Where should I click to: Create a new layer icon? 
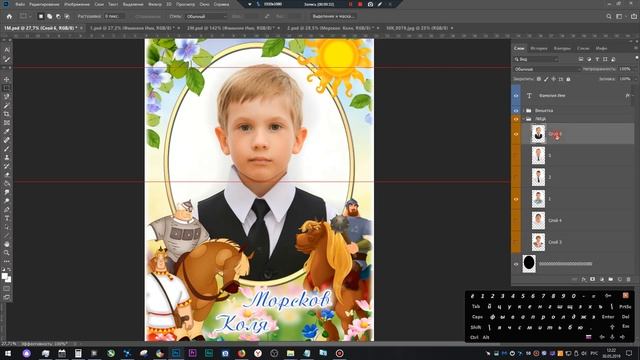[620, 279]
